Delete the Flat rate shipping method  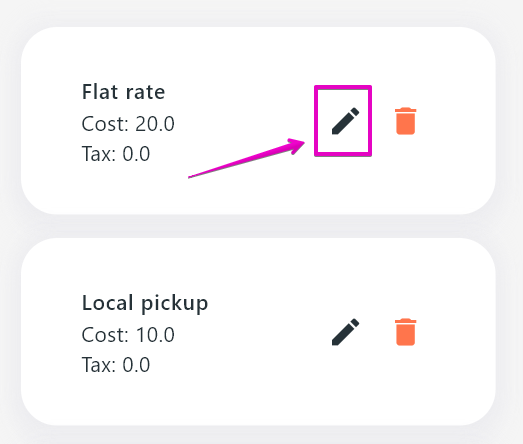[x=405, y=121]
